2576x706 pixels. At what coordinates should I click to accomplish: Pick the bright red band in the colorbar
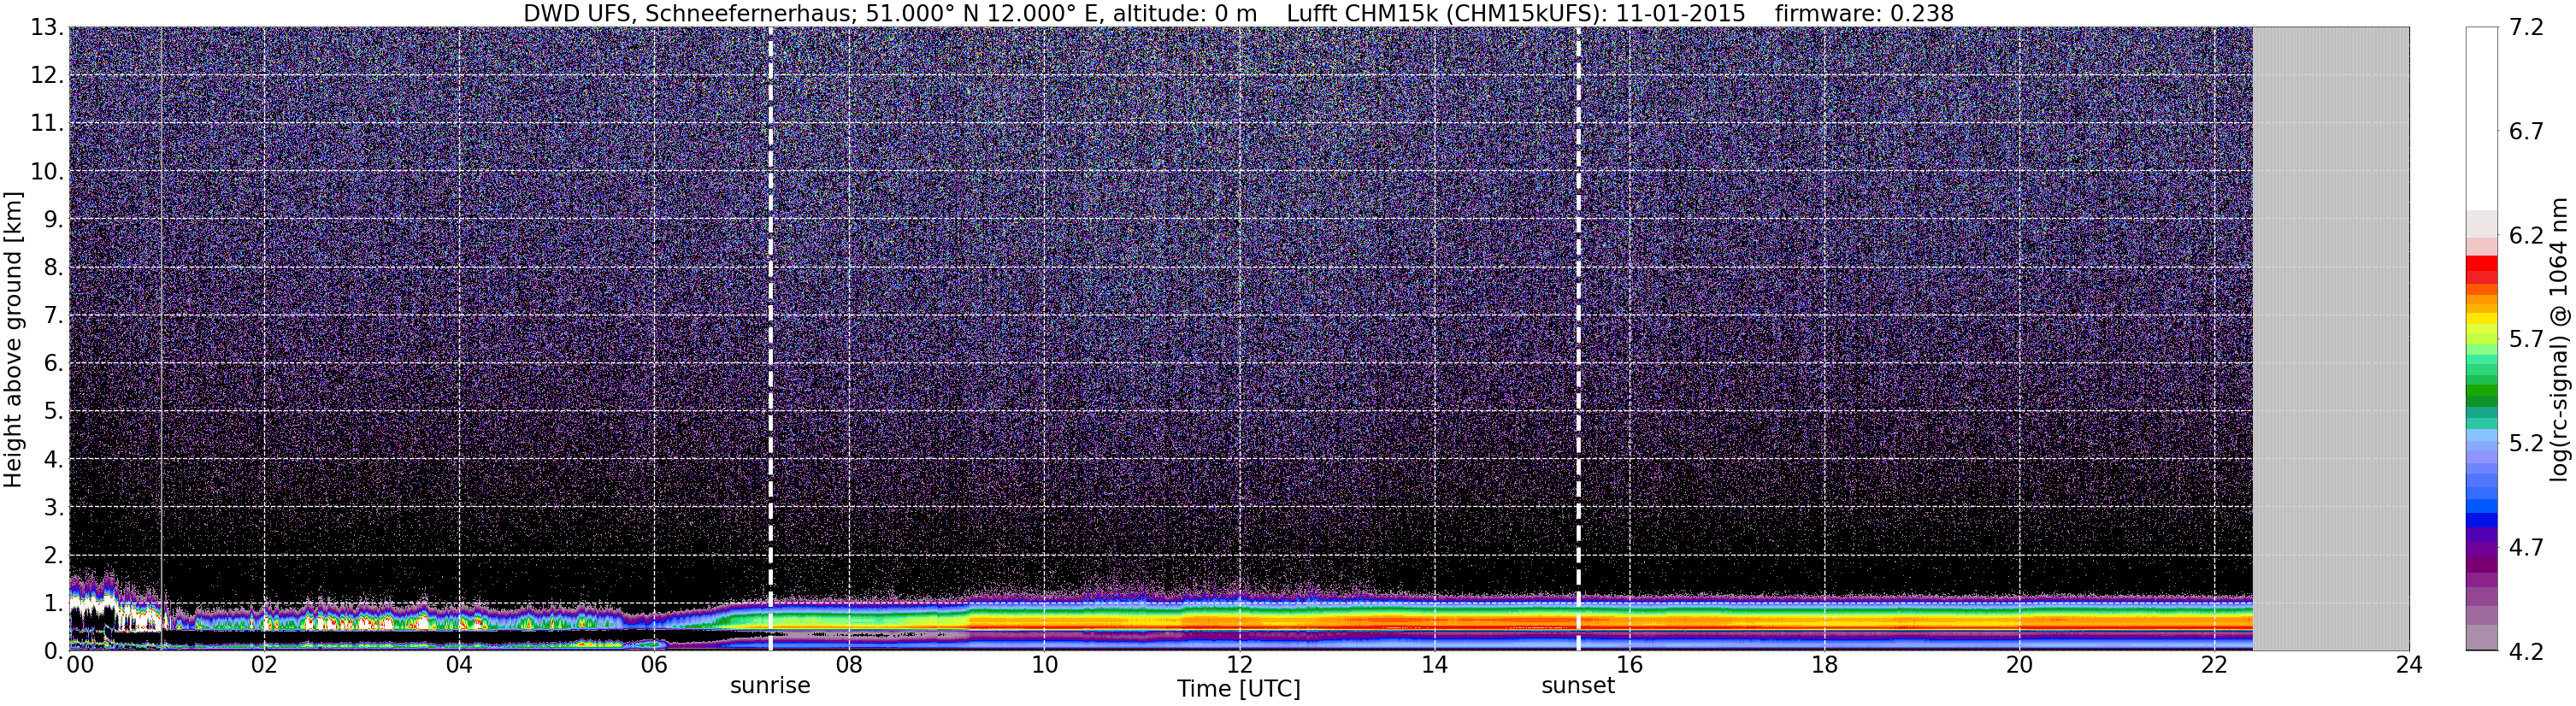(2482, 264)
